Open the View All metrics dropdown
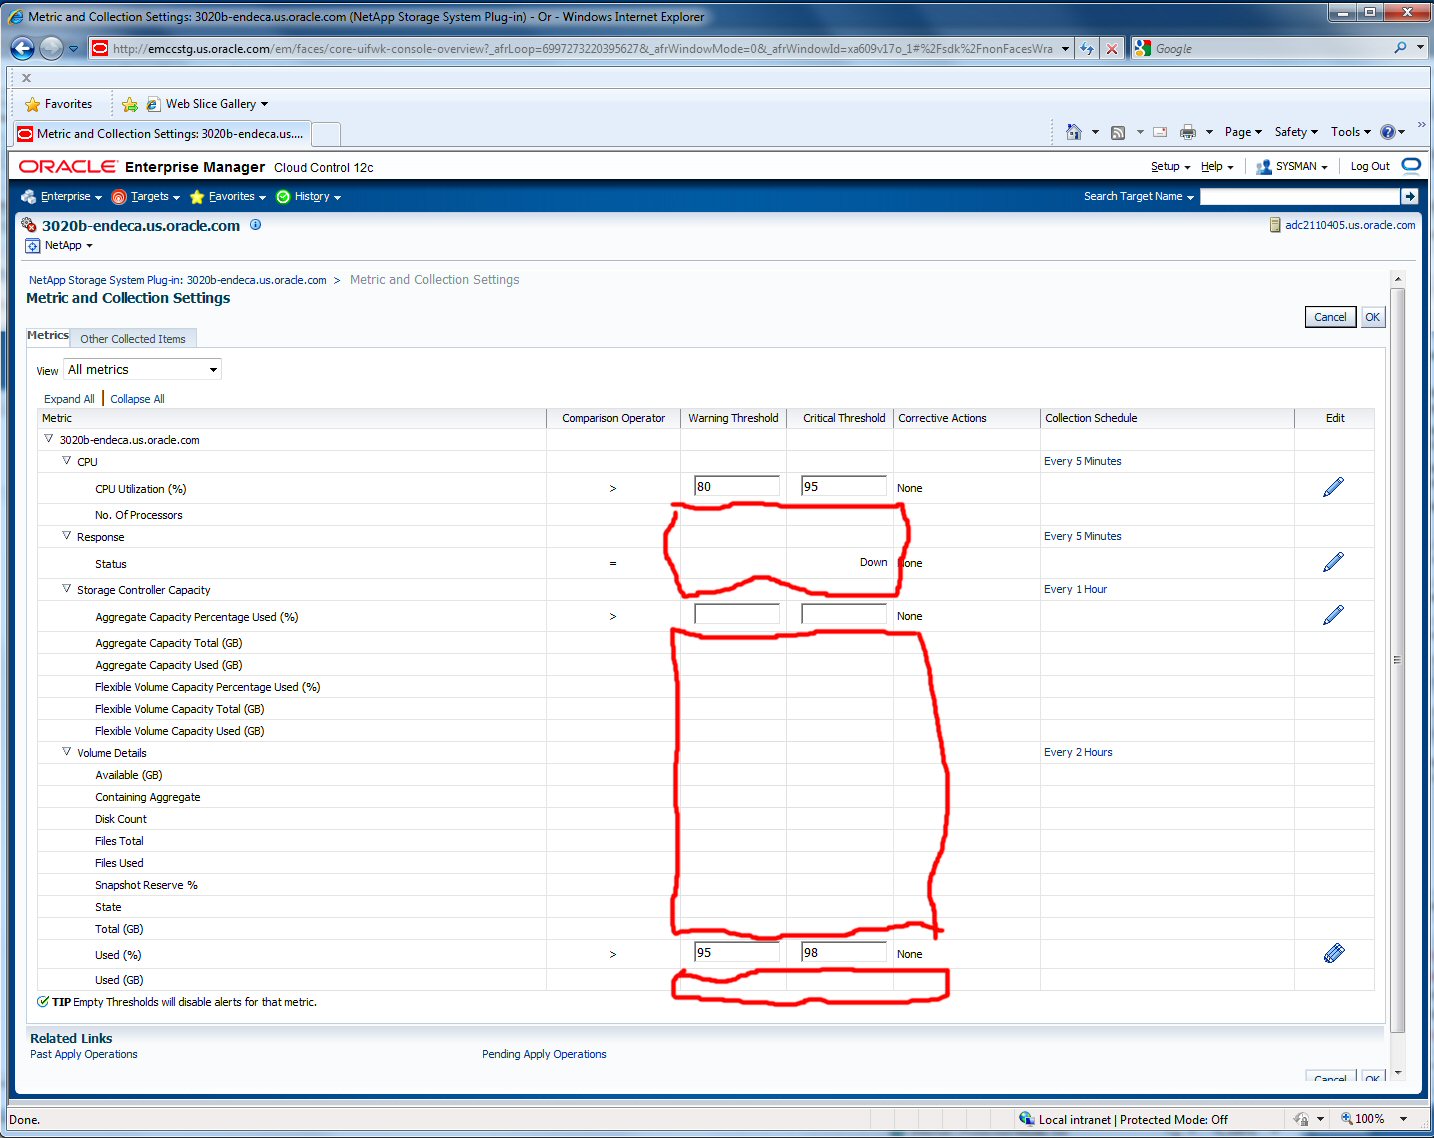This screenshot has height=1138, width=1434. click(142, 370)
